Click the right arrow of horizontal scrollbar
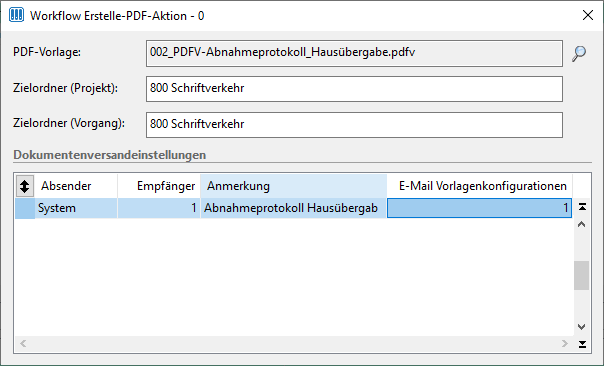Viewport: 604px width, 366px height. coord(565,343)
